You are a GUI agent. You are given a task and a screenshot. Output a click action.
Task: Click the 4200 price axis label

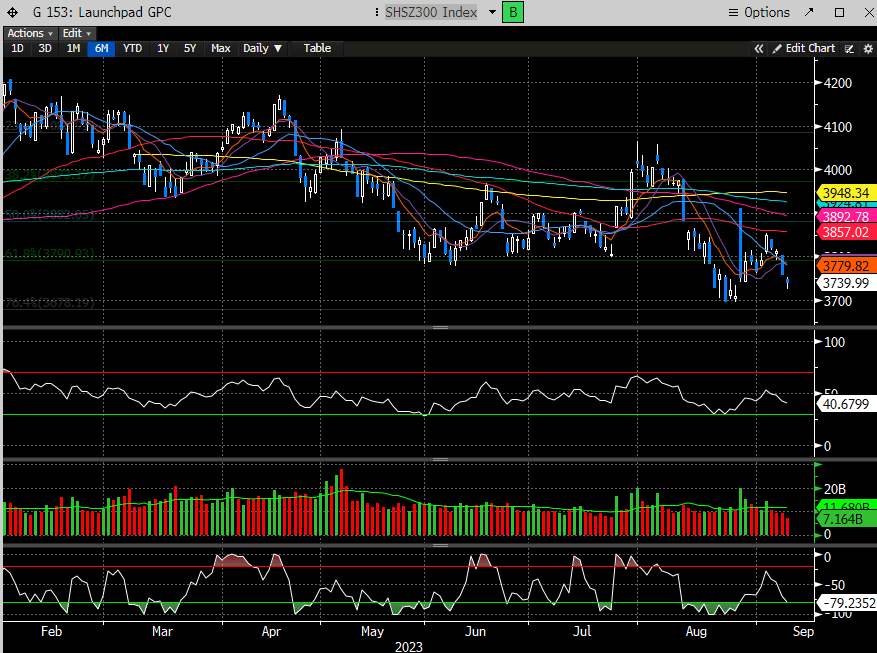coord(838,83)
